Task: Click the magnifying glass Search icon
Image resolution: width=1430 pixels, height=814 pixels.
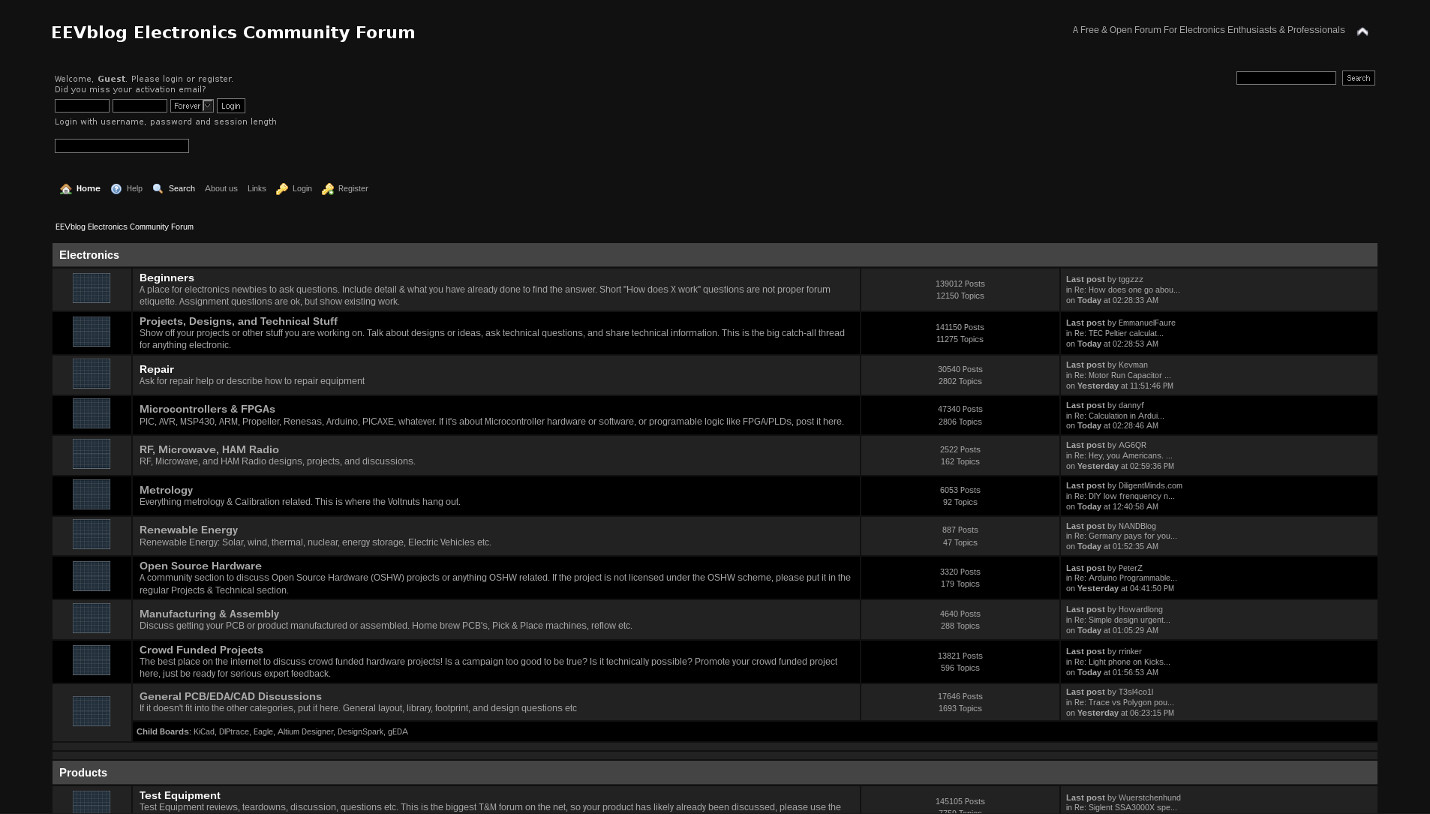Action: (x=158, y=189)
